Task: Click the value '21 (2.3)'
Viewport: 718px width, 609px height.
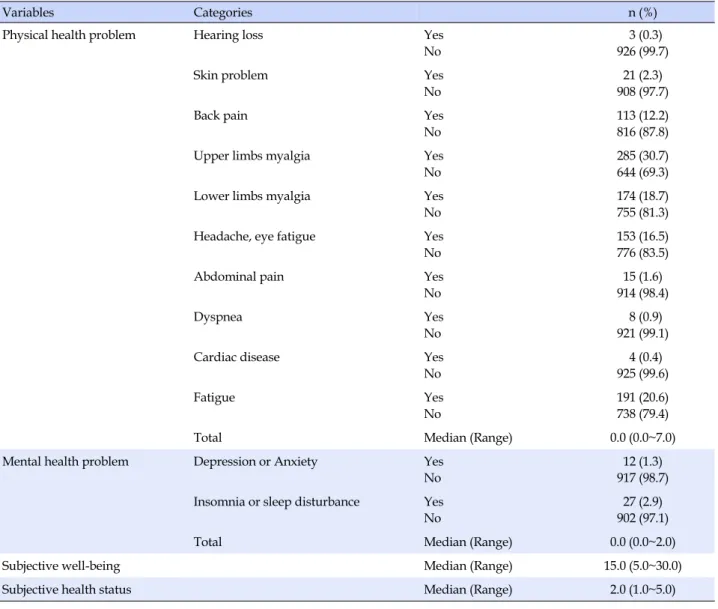Action: pos(642,75)
